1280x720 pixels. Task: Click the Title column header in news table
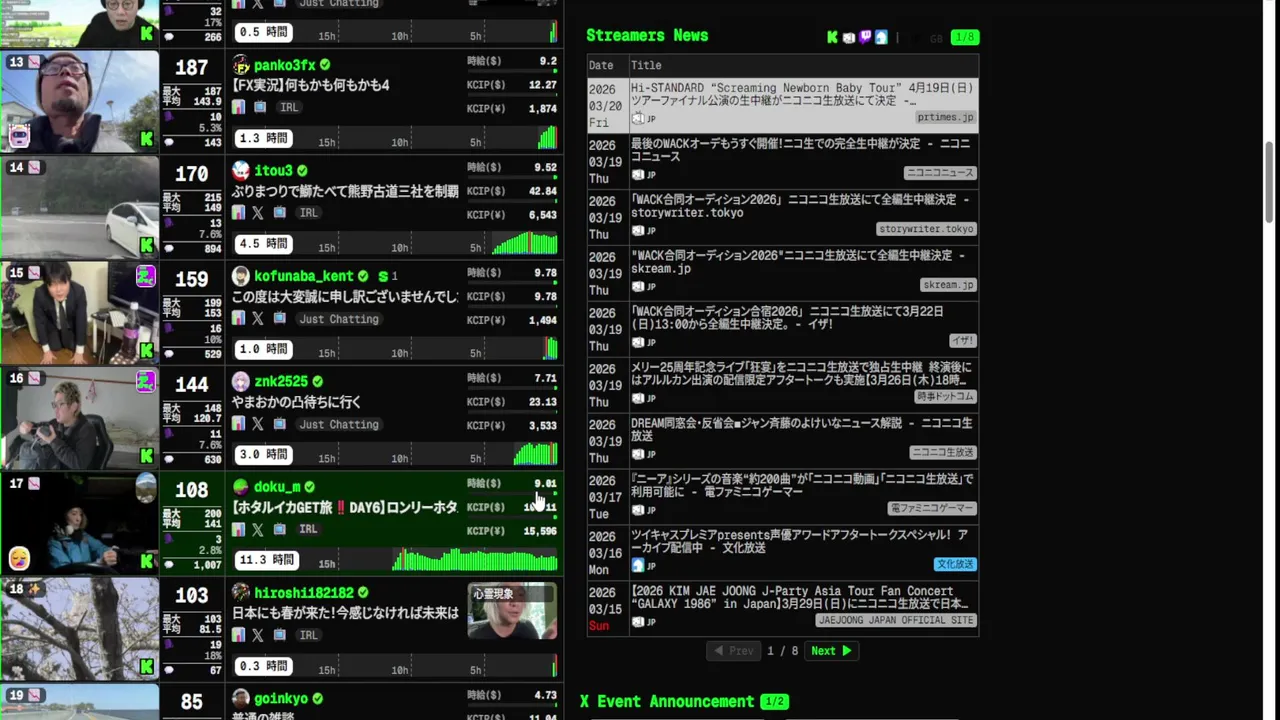point(646,65)
